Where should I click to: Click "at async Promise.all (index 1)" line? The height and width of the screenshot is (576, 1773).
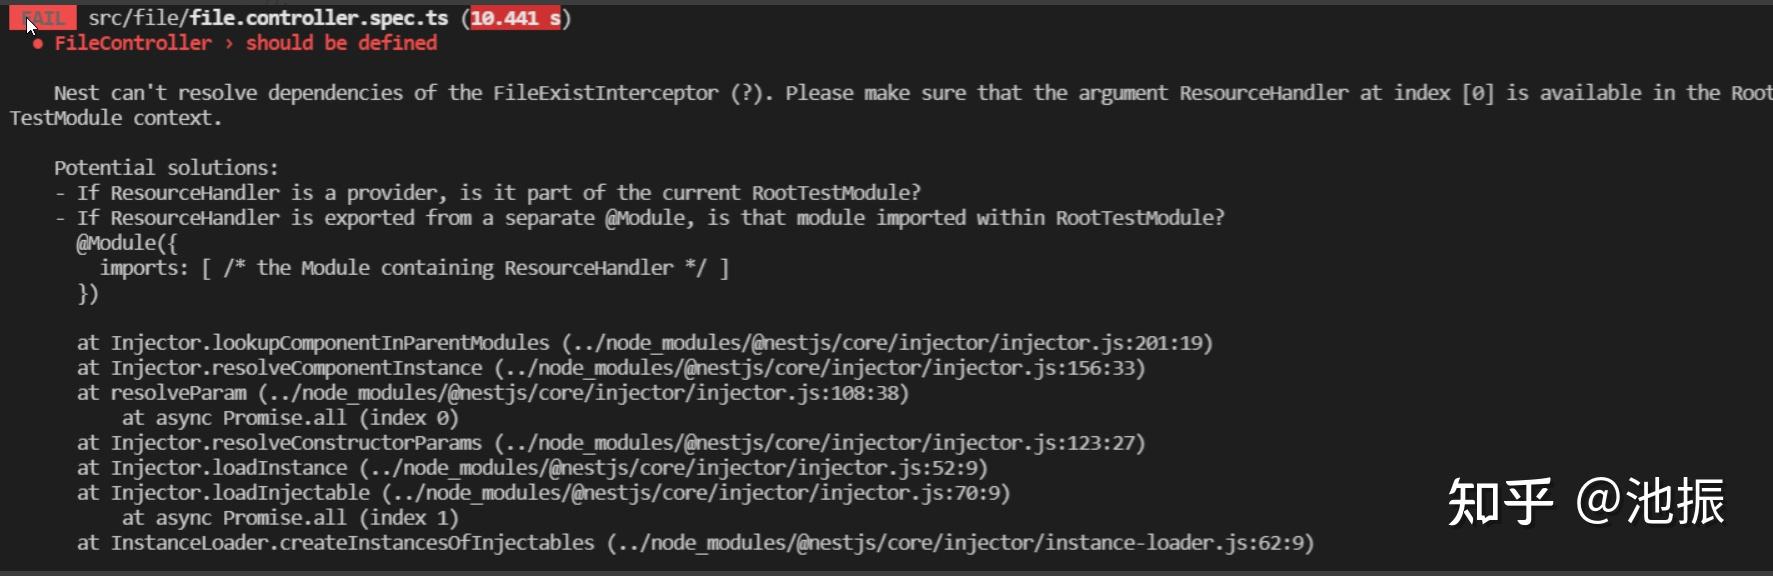[x=290, y=518]
